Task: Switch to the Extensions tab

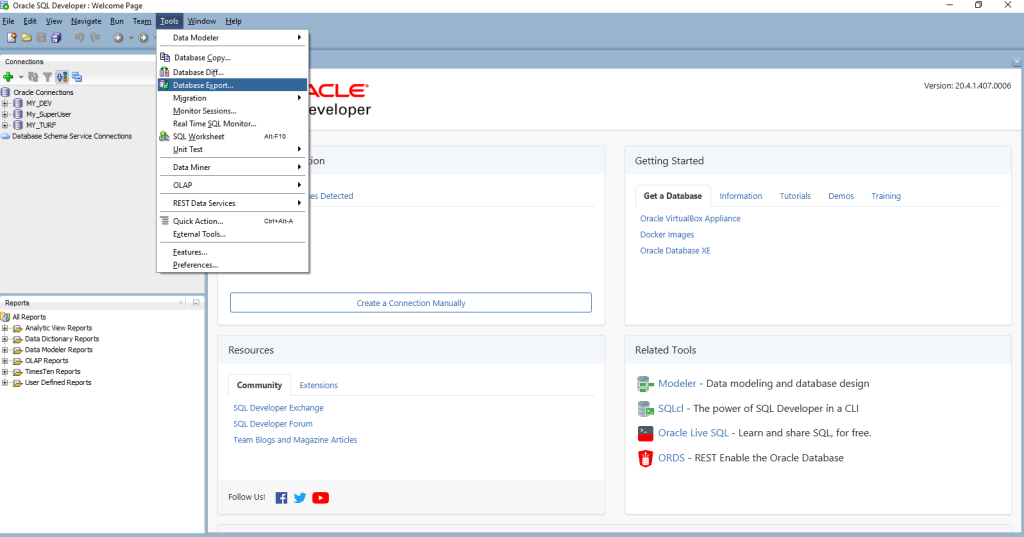Action: pyautogui.click(x=318, y=385)
